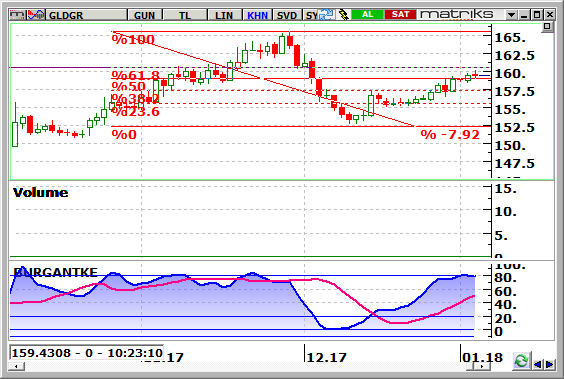Toggle the KHN button
Screen dimensions: 564x379
point(258,15)
